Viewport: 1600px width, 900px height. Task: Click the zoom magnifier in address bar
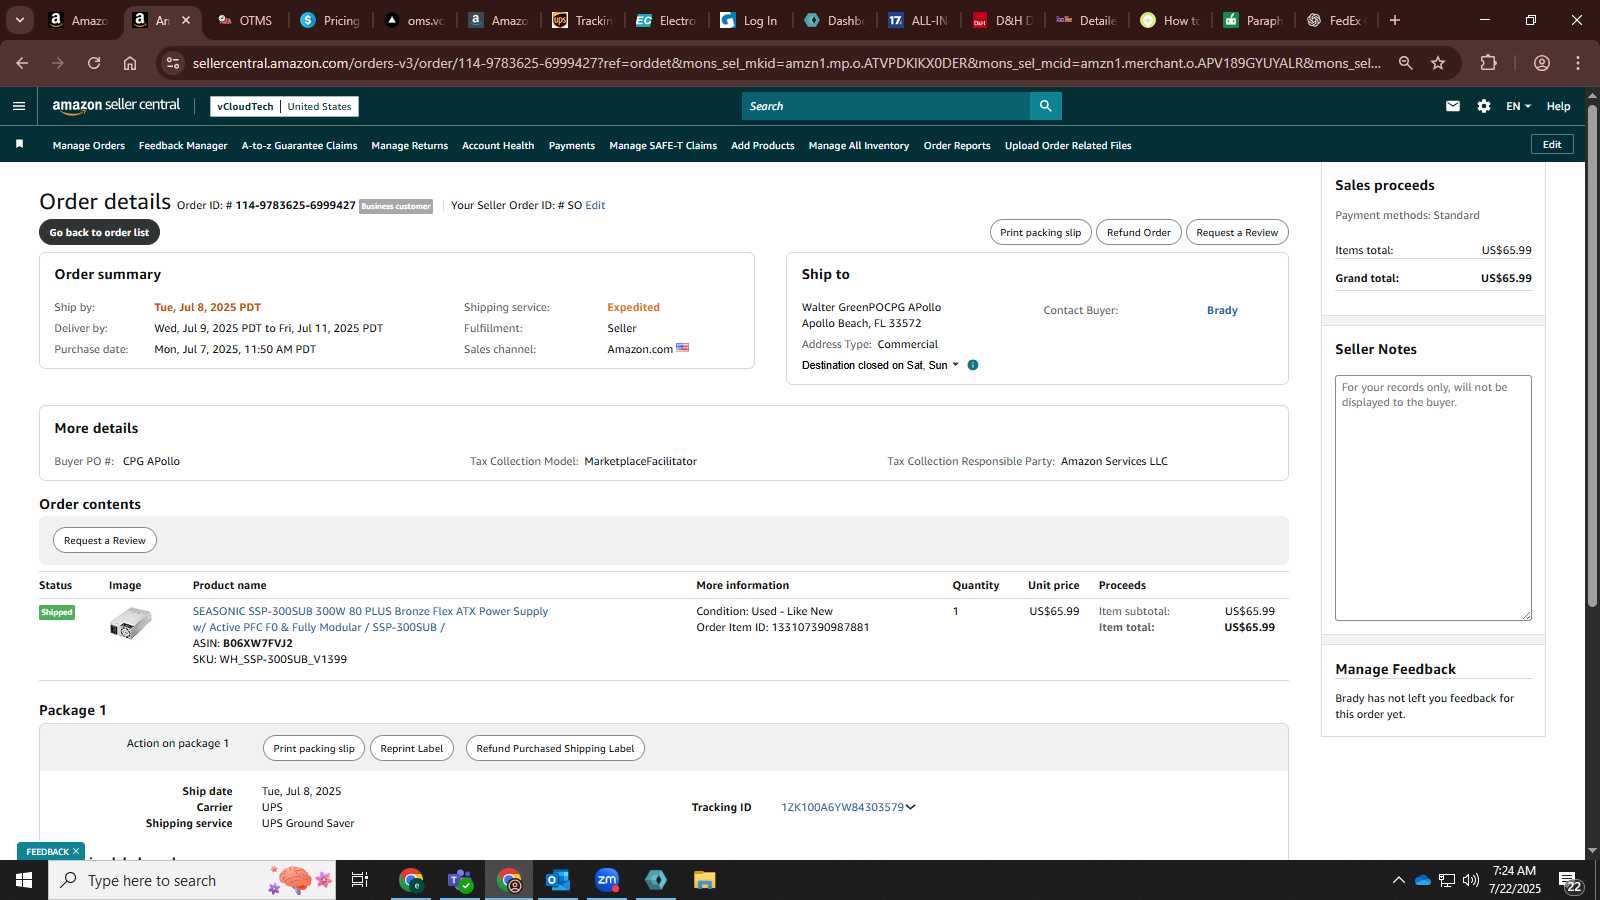[1405, 63]
